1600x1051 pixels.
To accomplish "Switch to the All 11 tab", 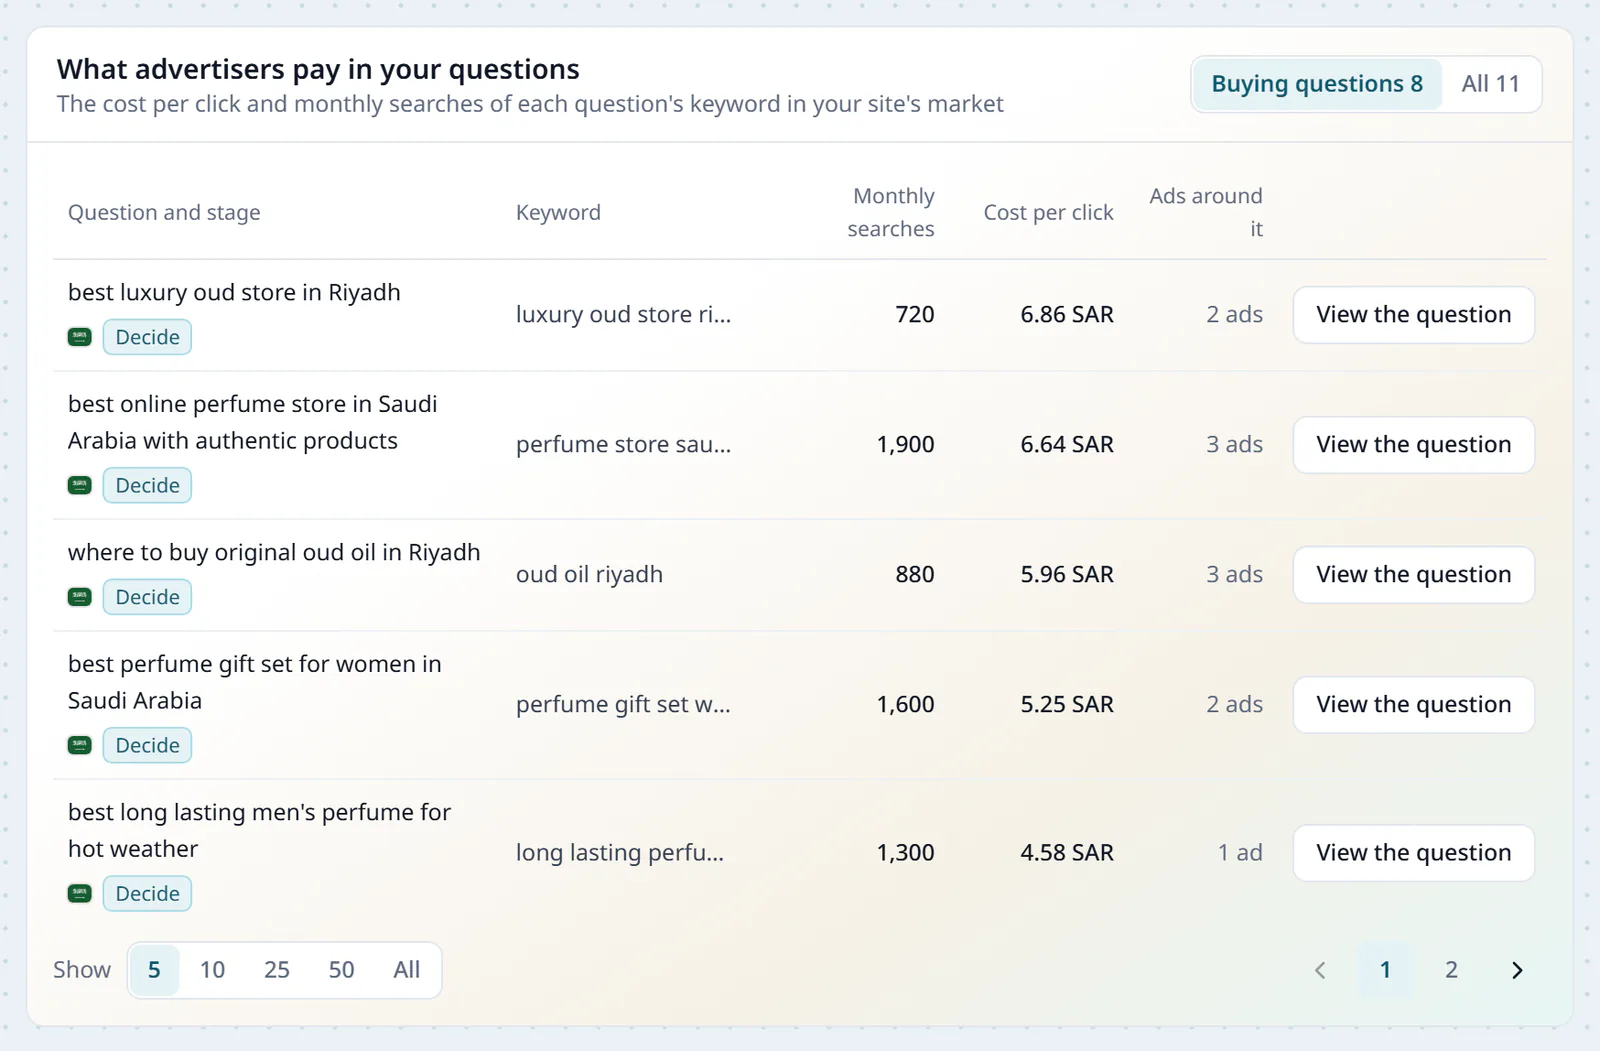I will coord(1490,84).
